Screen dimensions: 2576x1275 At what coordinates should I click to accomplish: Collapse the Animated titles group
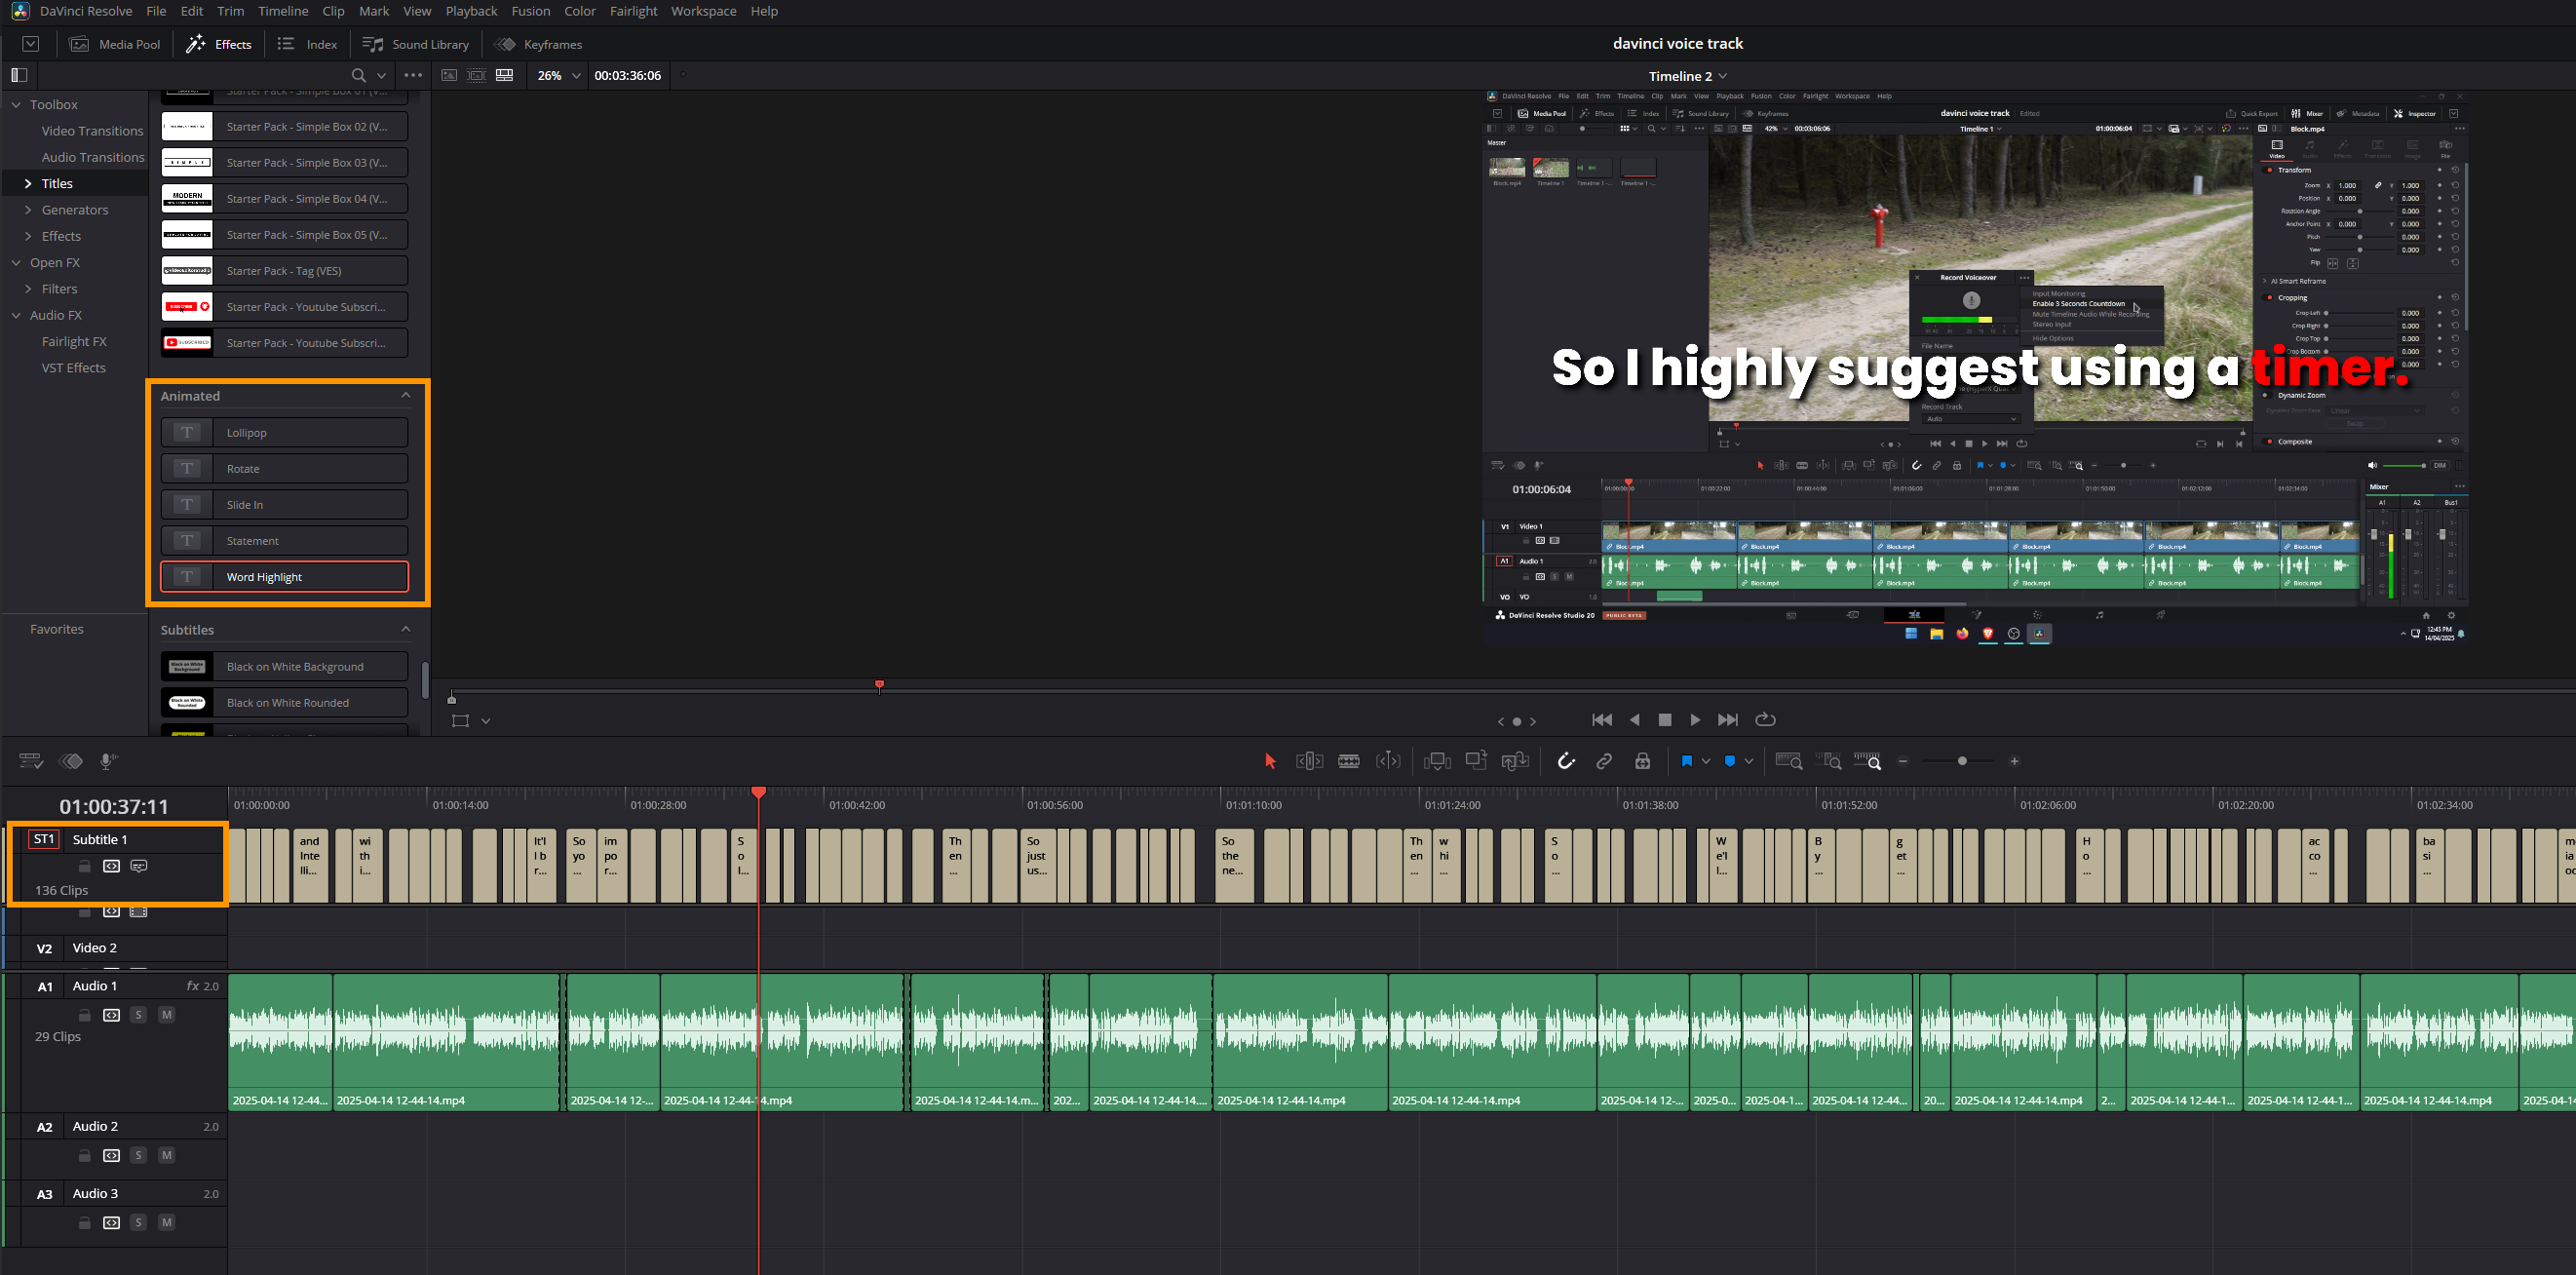tap(406, 396)
